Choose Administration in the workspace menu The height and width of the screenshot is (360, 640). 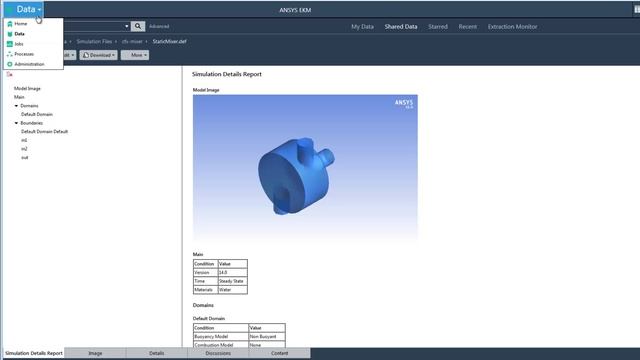[x=29, y=64]
